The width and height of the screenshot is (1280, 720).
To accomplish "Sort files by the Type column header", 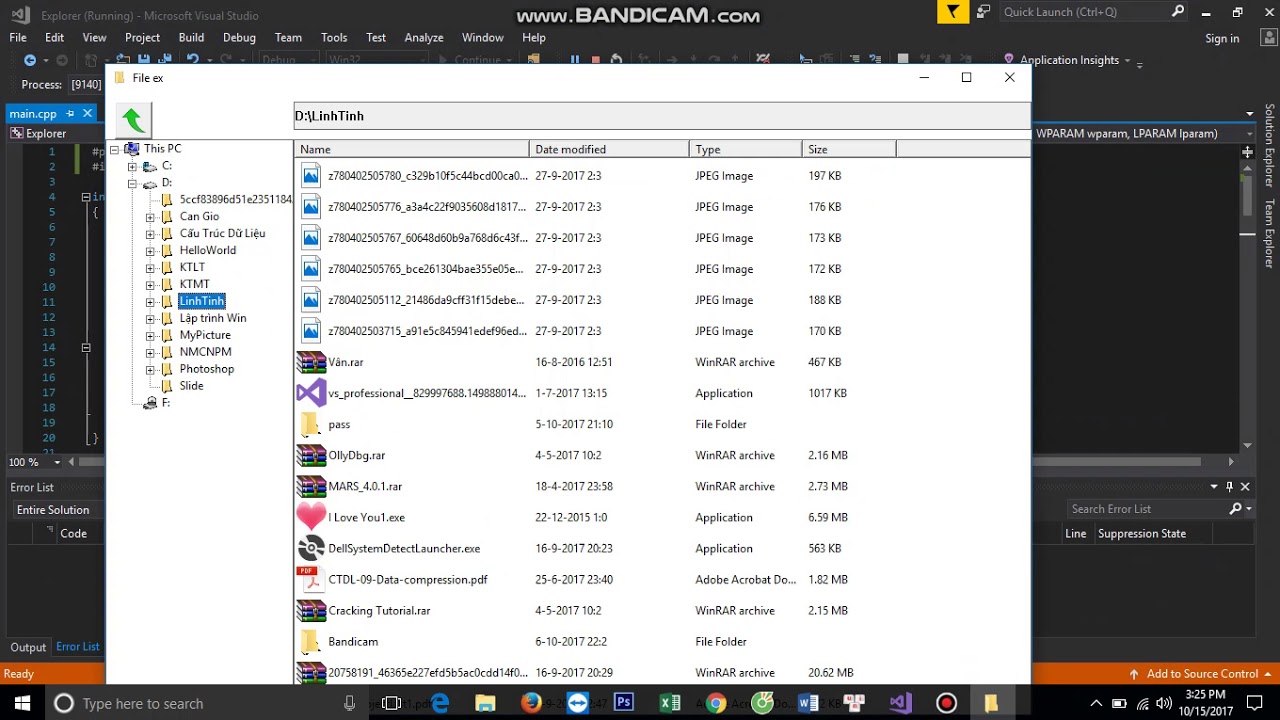I will click(746, 149).
